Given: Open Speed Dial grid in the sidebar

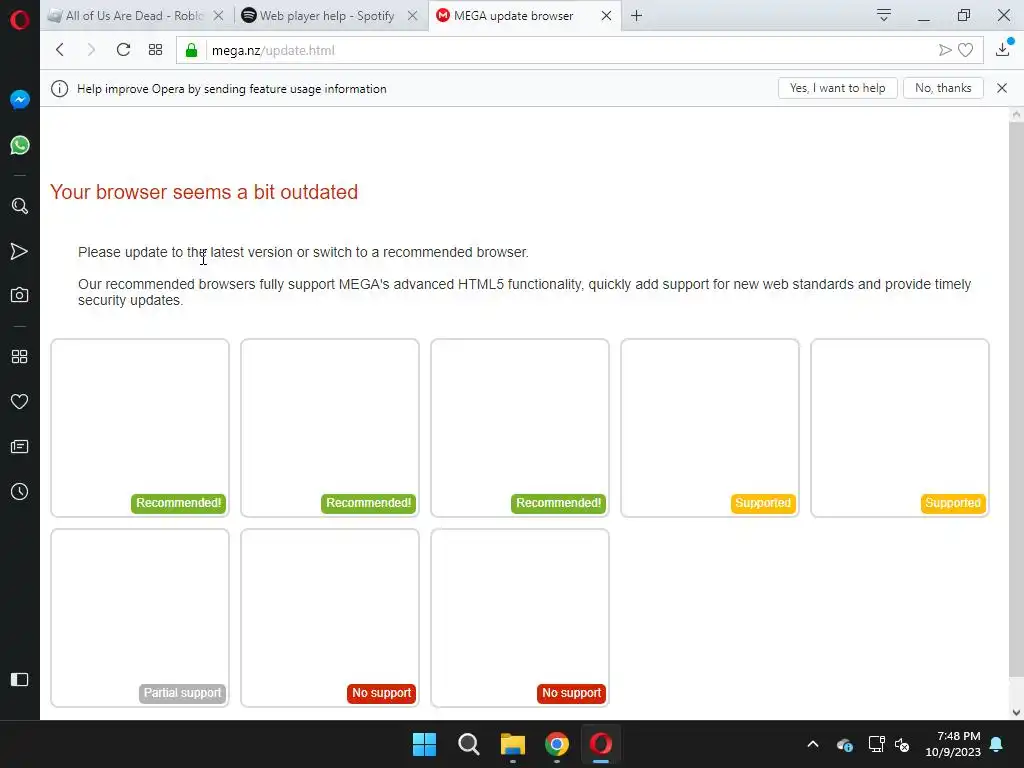Looking at the screenshot, I should click(x=20, y=357).
